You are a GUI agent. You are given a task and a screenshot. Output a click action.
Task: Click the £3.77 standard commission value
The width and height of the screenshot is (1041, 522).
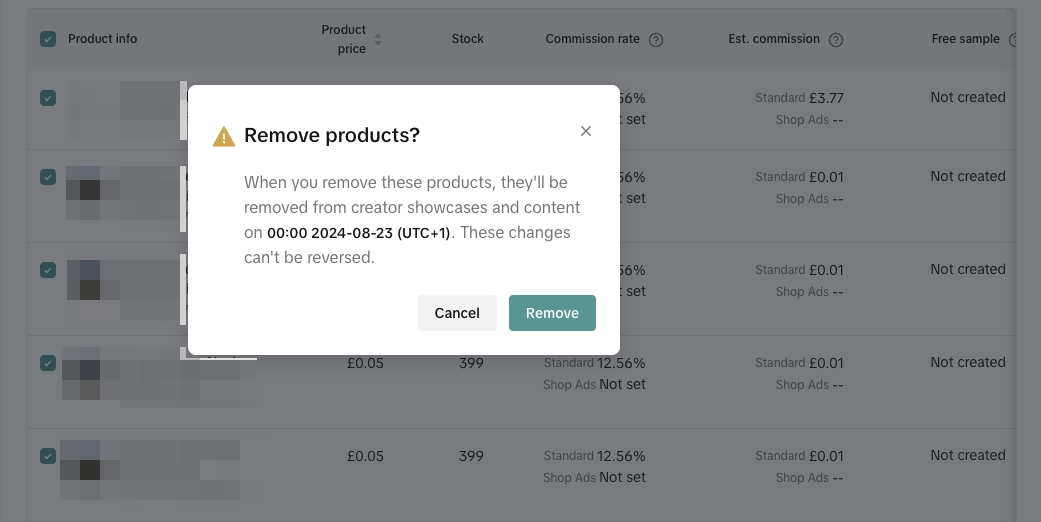tap(826, 98)
